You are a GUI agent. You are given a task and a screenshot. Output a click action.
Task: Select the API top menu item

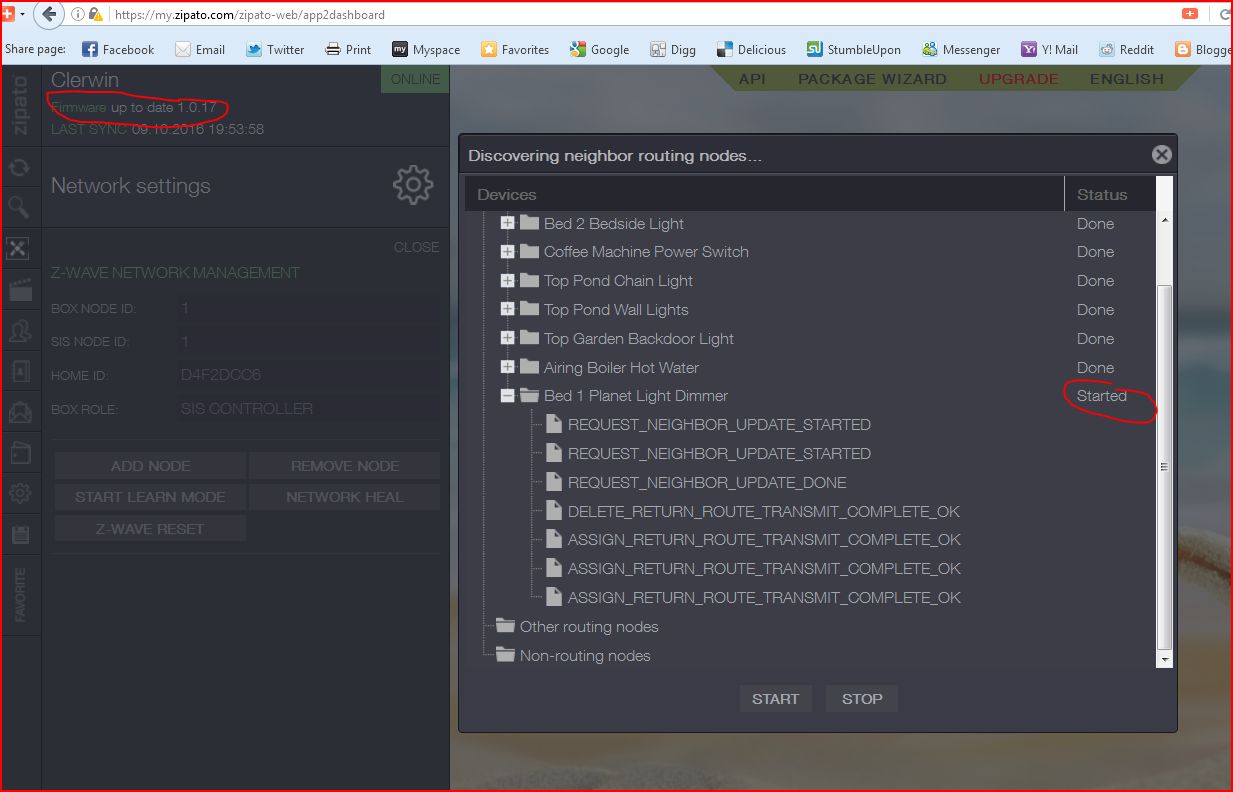pos(752,79)
